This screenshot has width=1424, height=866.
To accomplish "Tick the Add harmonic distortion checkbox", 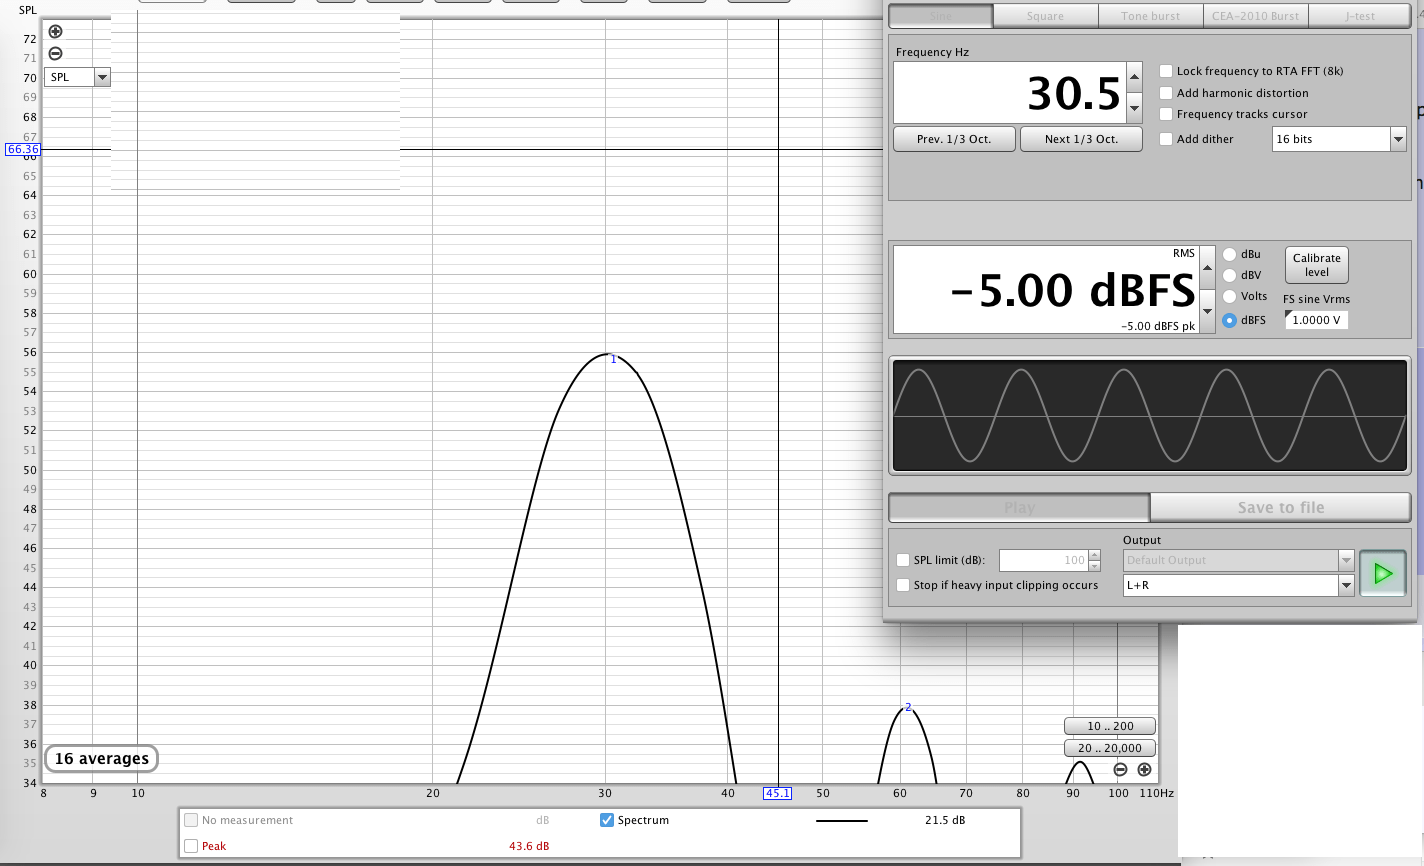I will click(x=1166, y=93).
